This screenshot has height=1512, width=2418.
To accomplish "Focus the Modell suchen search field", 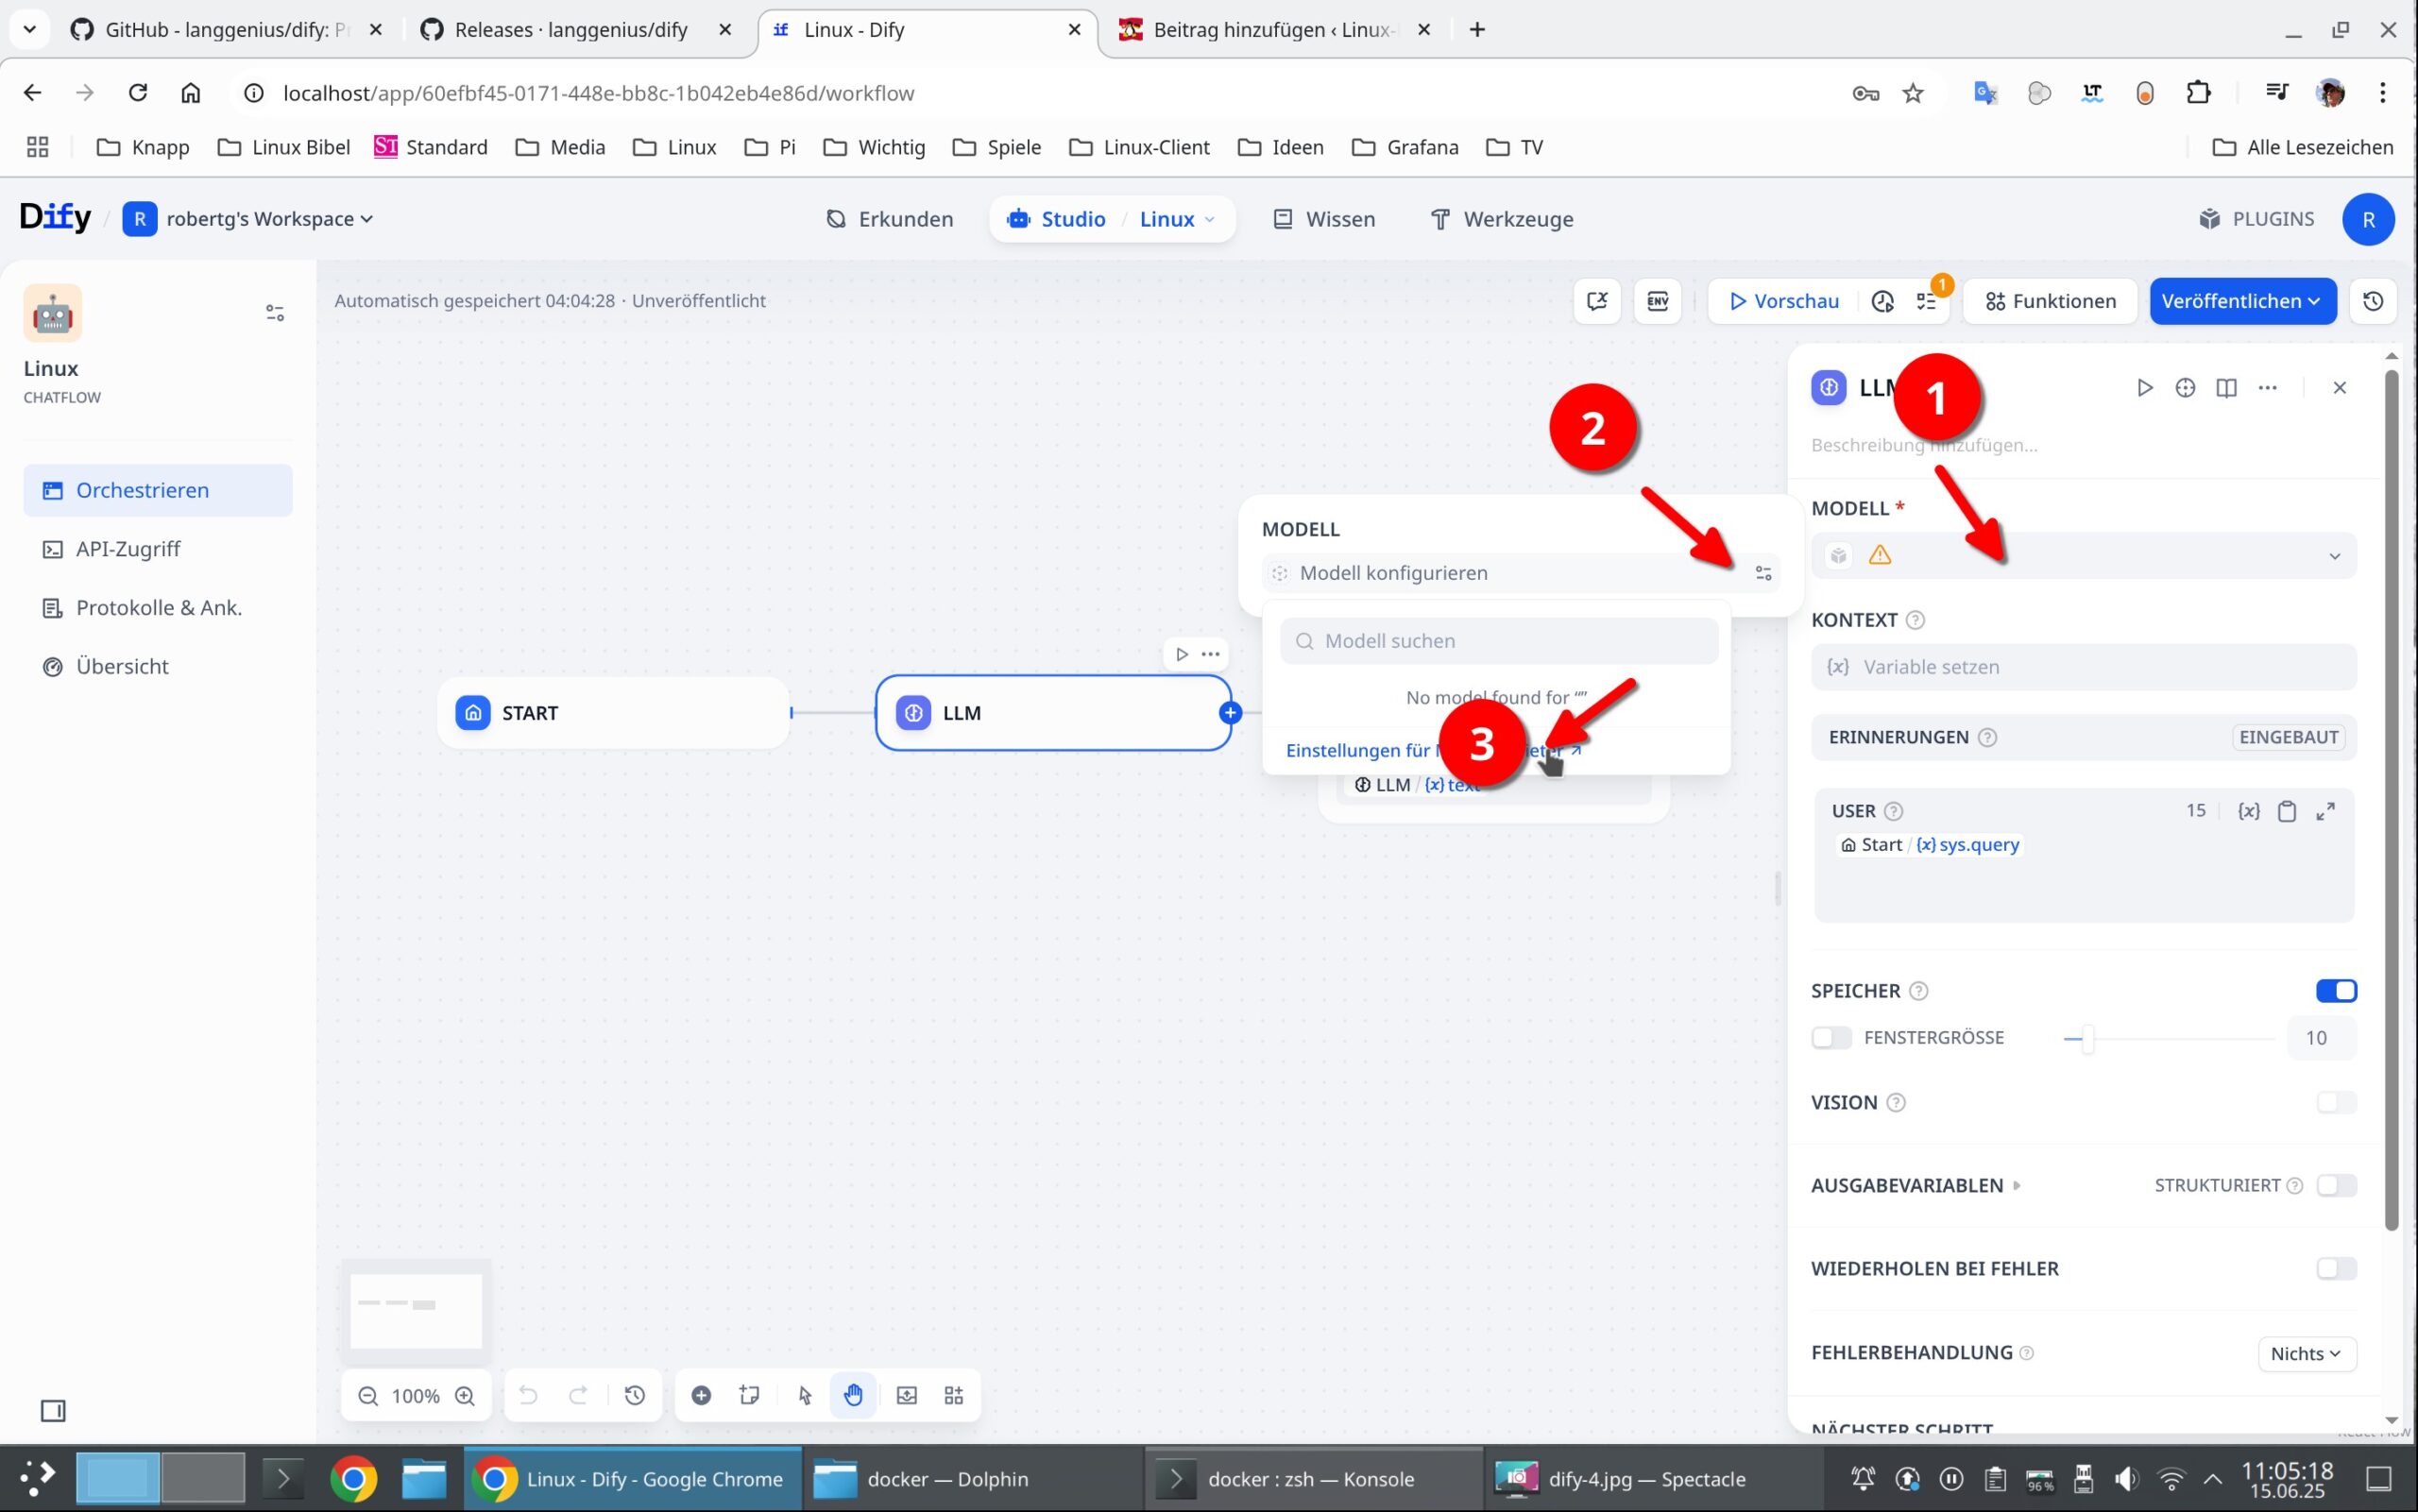I will 1499,641.
